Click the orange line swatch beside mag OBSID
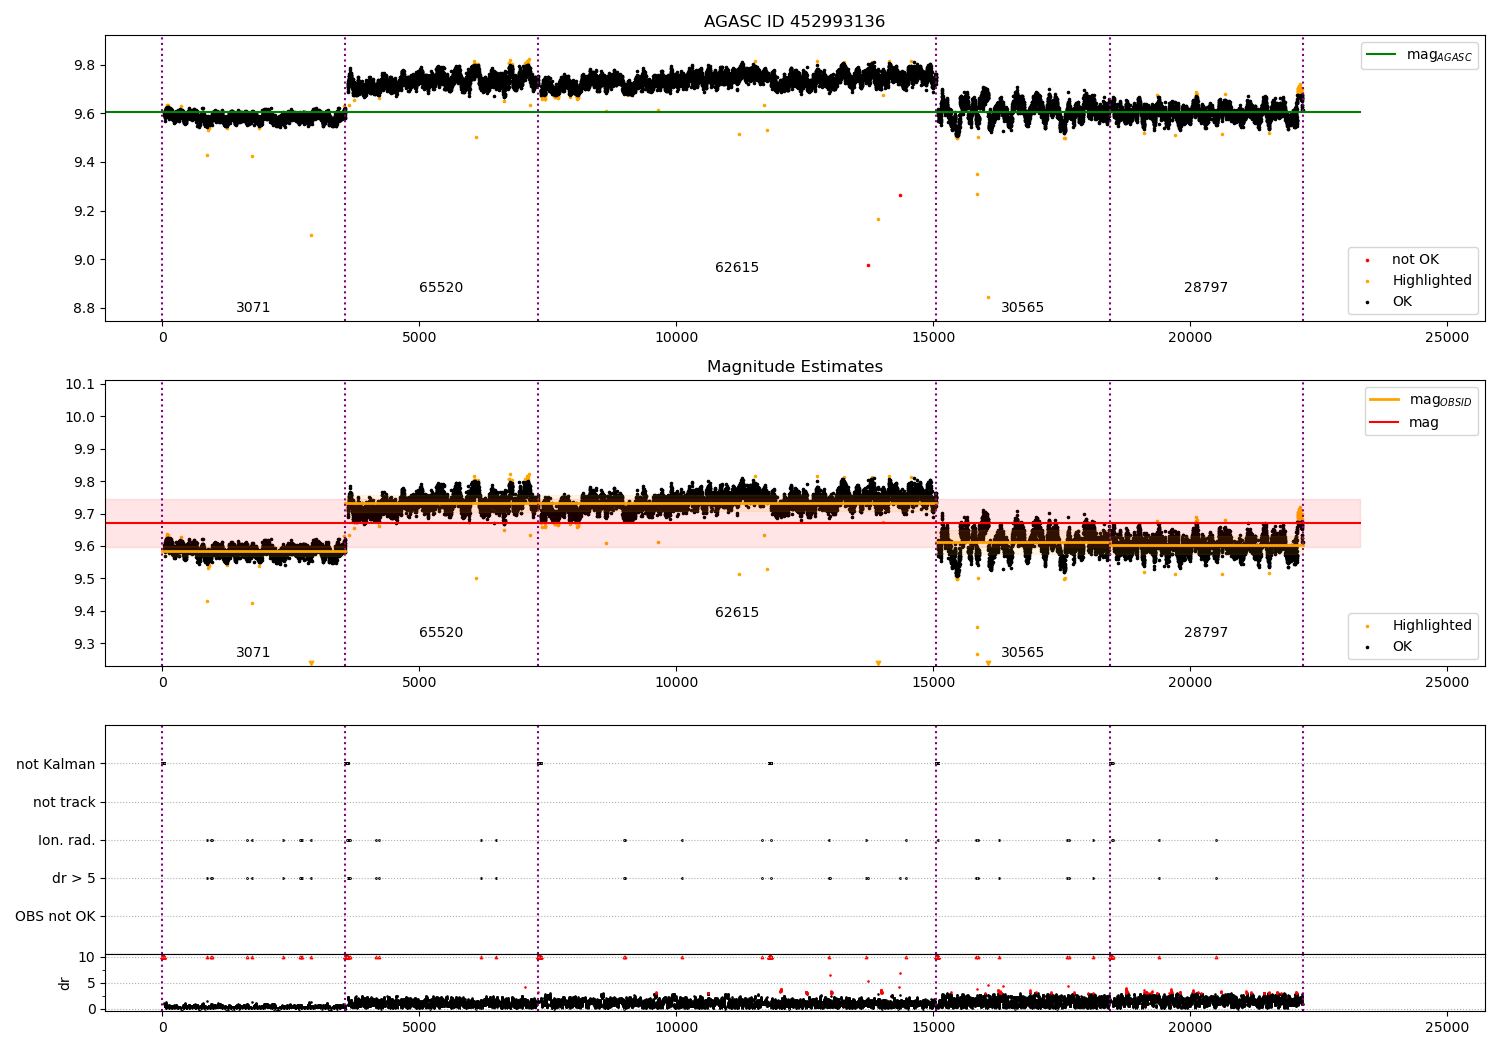The image size is (1500, 1050). [1385, 400]
